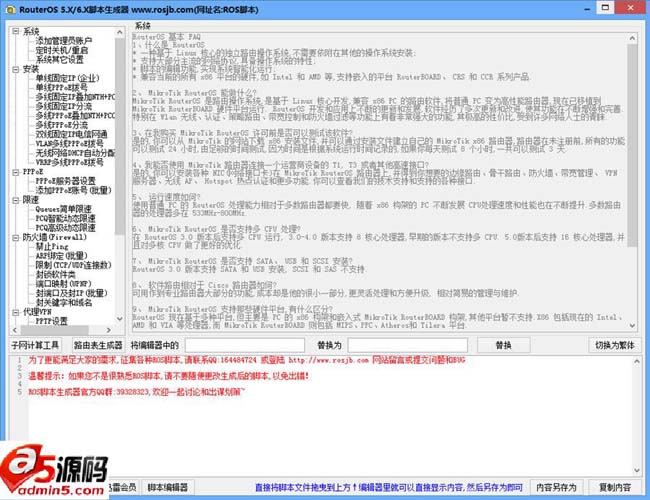Click the 内容另存为 save-as button
The height and width of the screenshot is (500, 650).
click(x=557, y=487)
